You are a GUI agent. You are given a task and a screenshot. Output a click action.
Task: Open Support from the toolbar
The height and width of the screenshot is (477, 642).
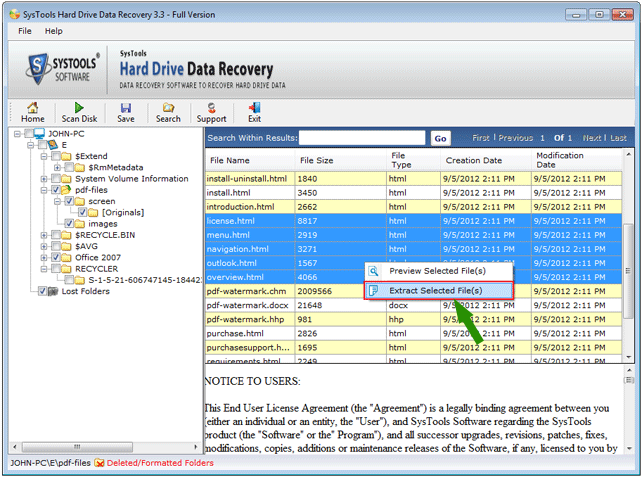tap(211, 108)
